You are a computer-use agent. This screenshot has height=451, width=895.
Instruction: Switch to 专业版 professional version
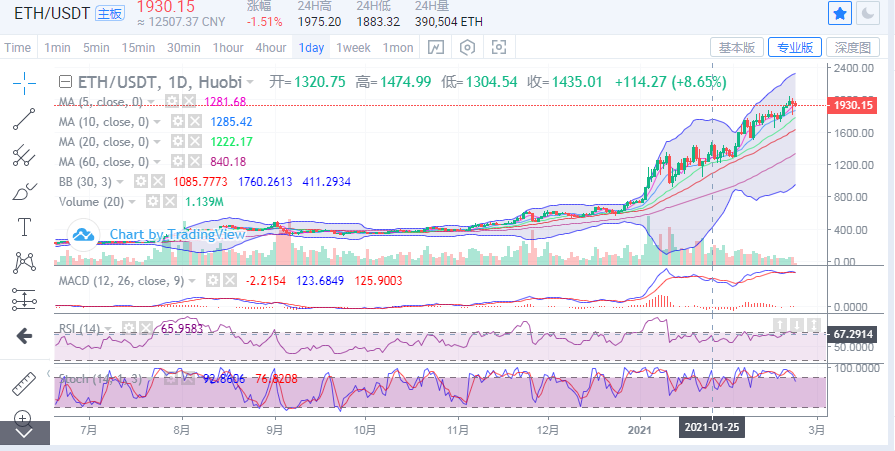click(795, 47)
